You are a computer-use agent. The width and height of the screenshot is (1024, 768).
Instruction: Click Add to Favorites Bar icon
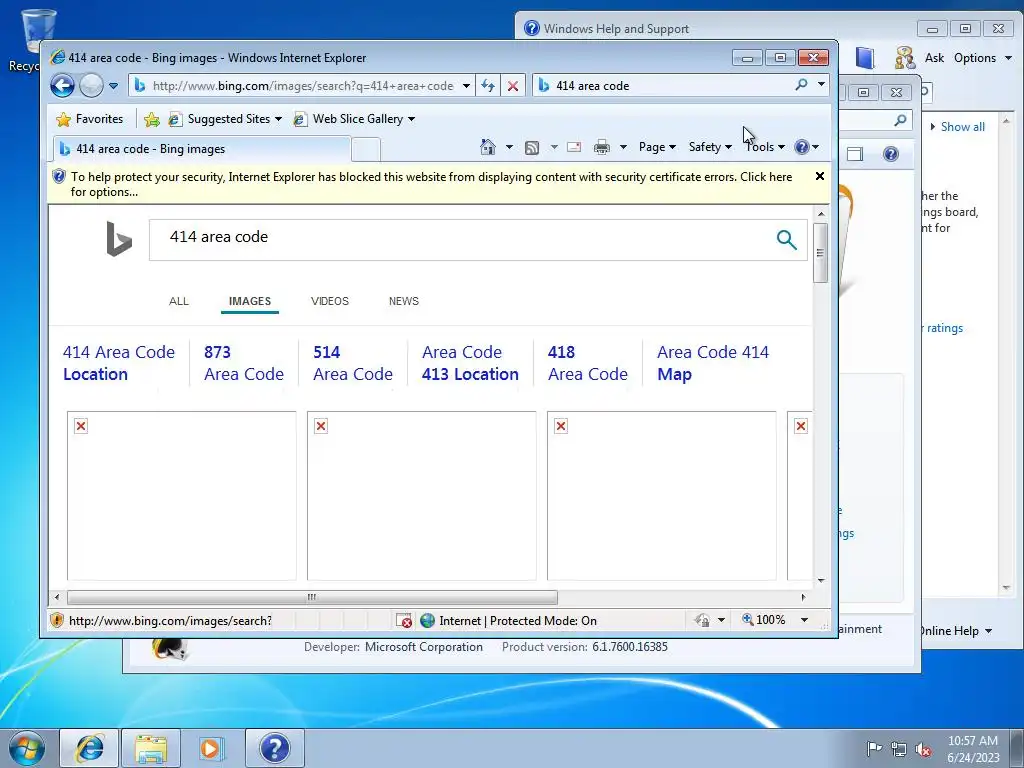pyautogui.click(x=152, y=119)
